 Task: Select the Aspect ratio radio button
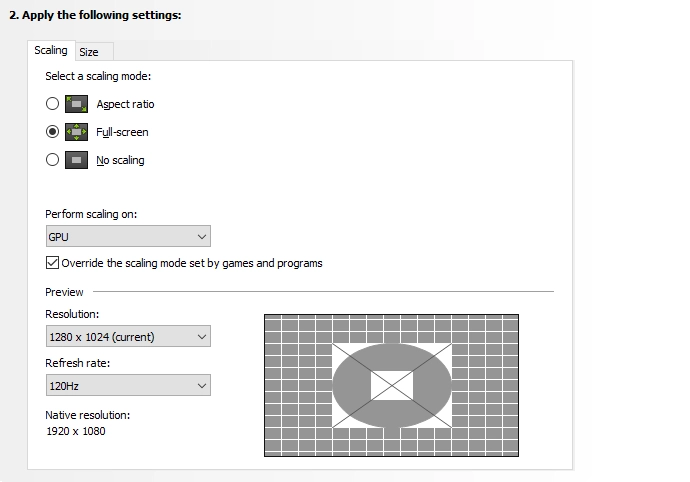52,104
